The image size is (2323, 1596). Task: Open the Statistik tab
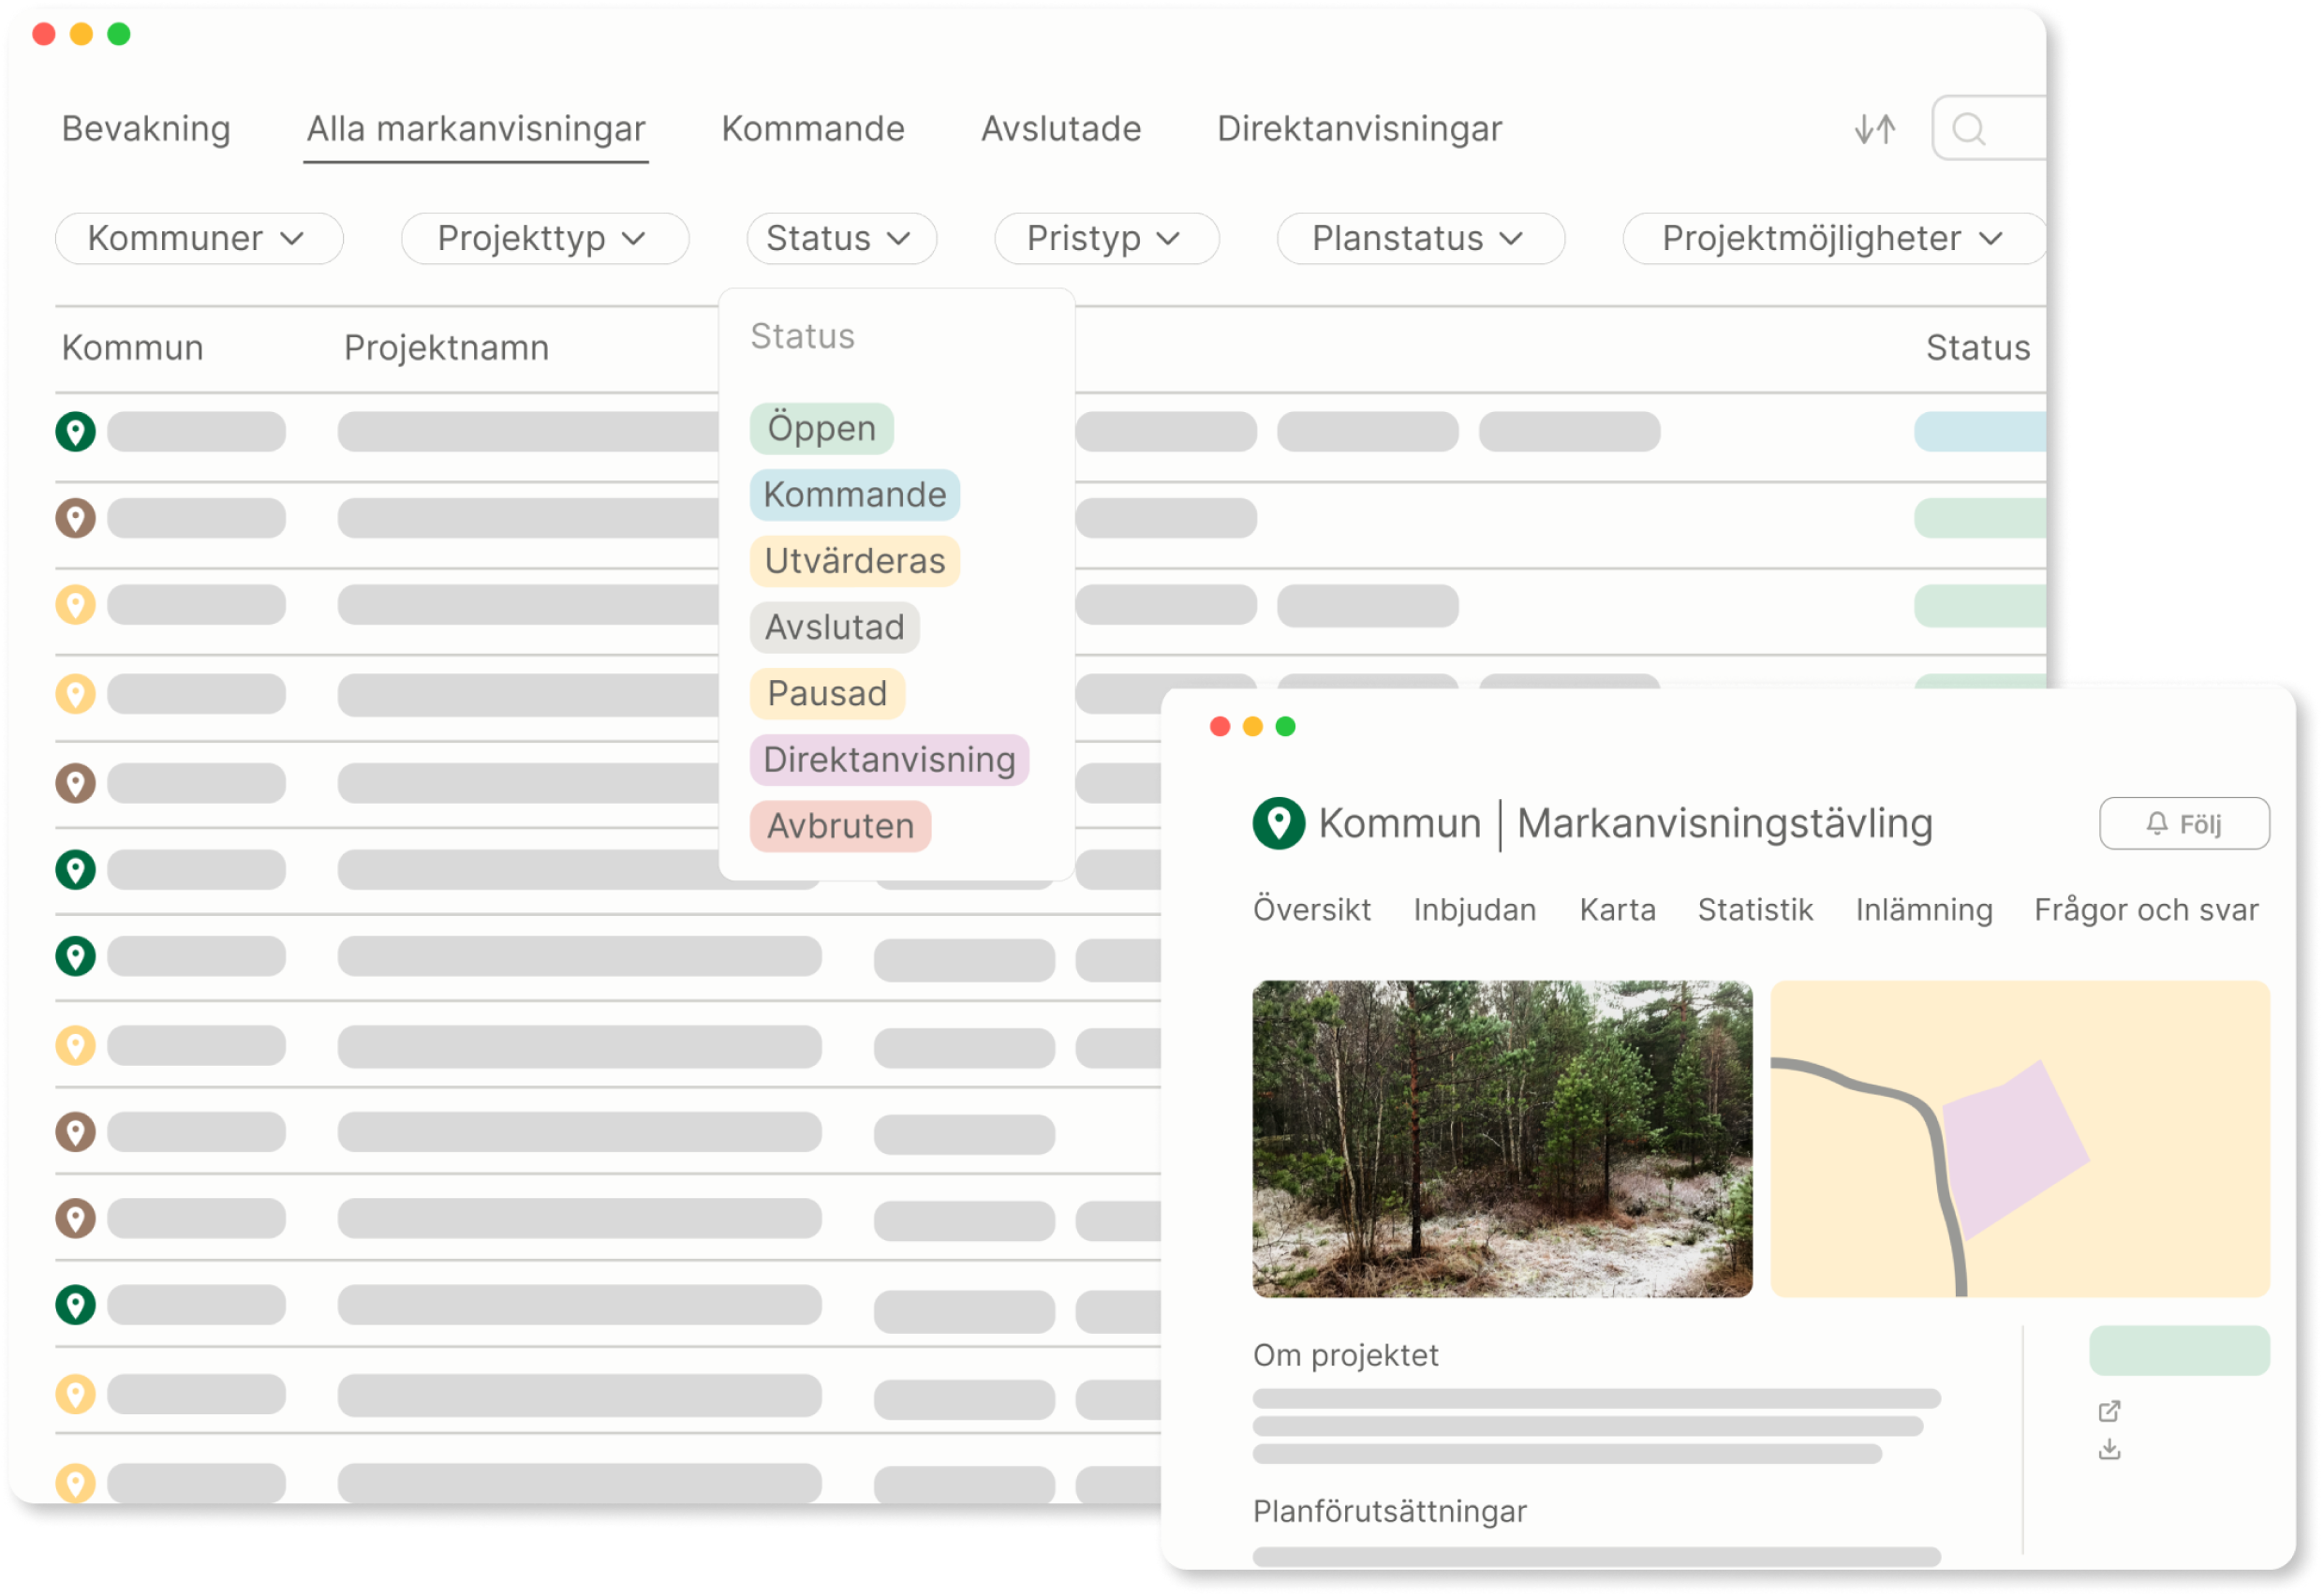pos(1754,910)
